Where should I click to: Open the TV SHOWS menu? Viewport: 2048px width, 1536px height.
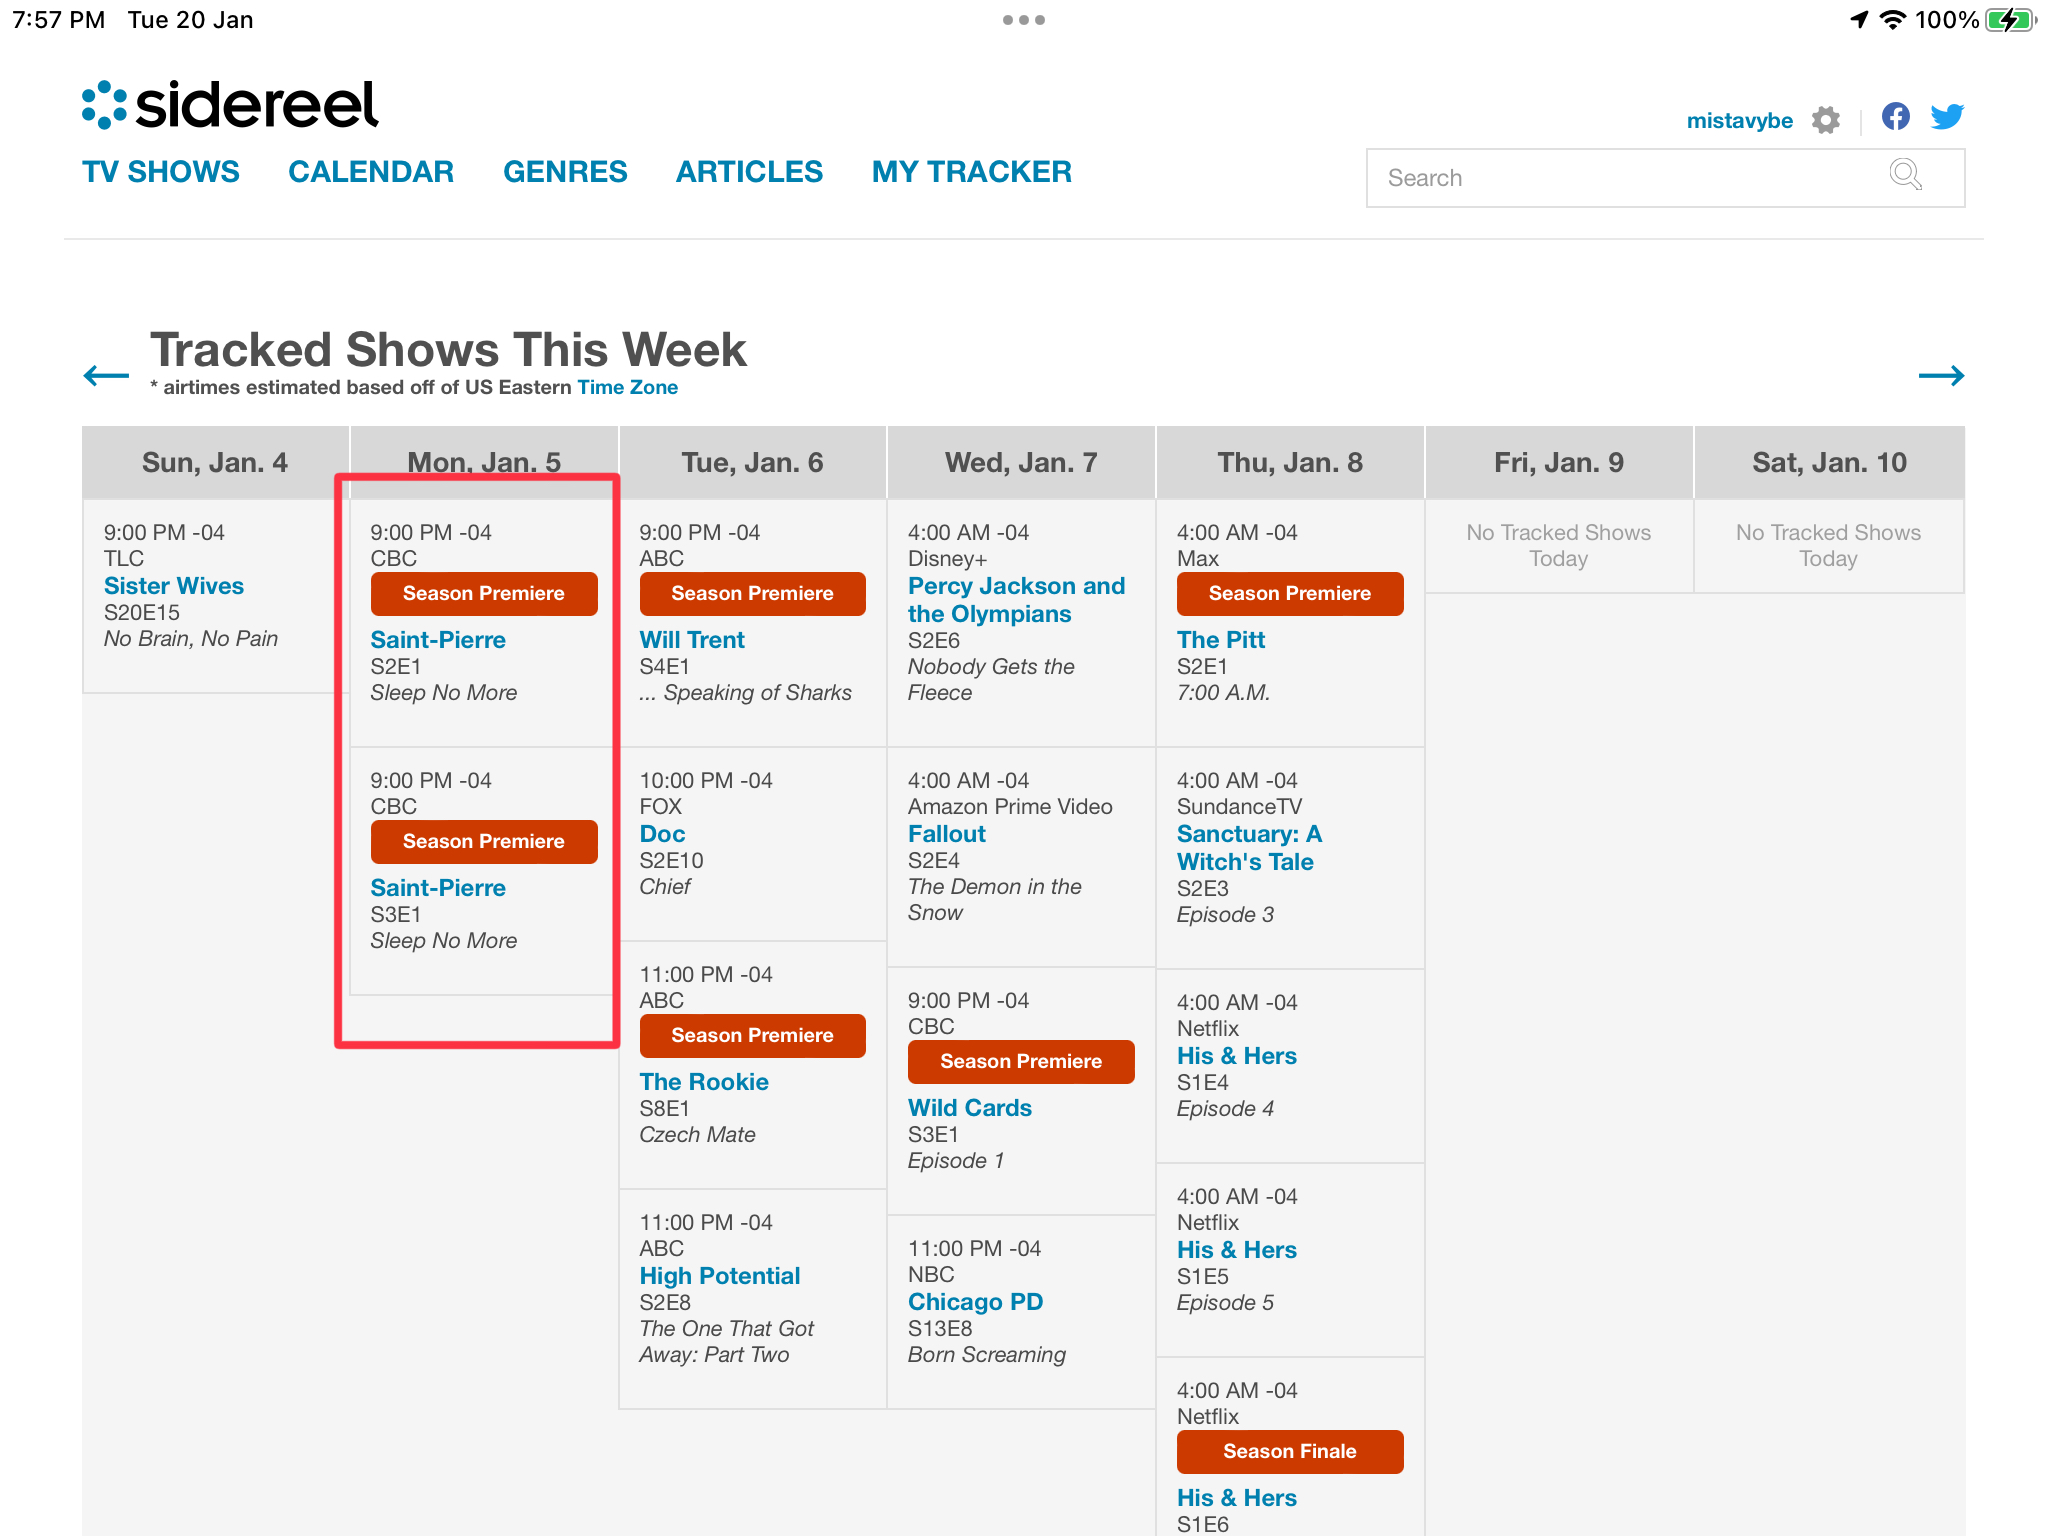point(161,172)
